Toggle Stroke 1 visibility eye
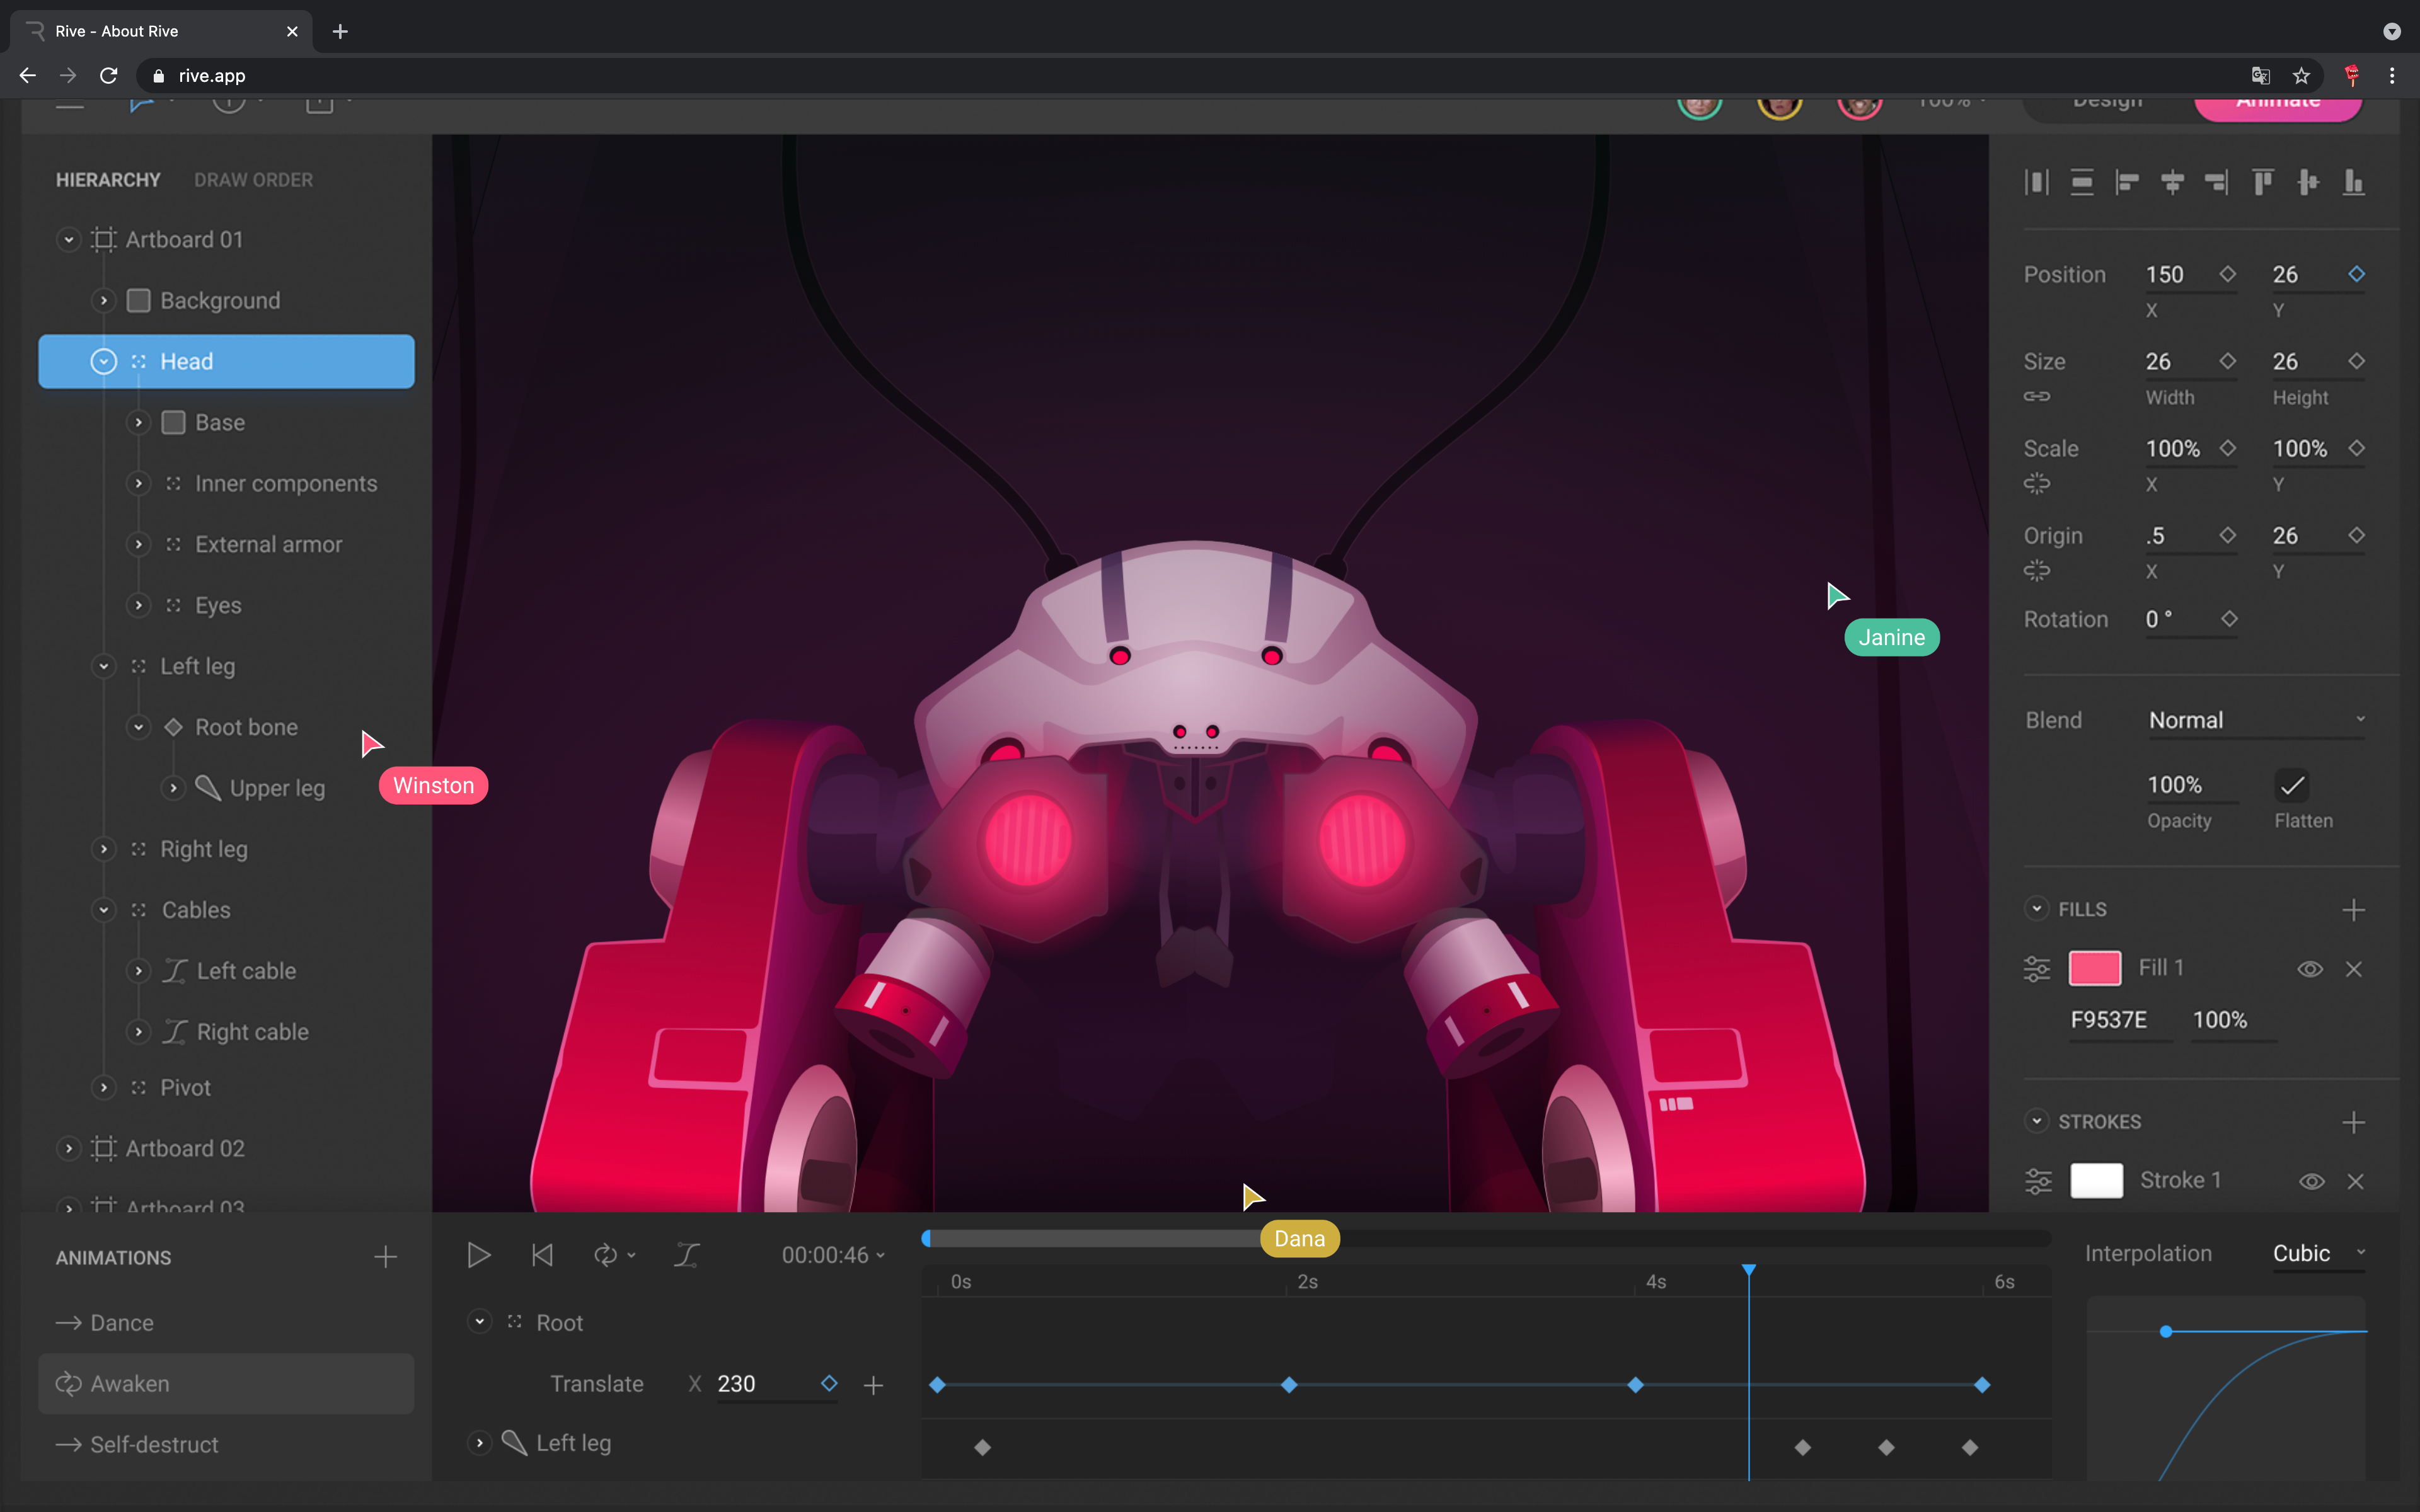 tap(2311, 1181)
